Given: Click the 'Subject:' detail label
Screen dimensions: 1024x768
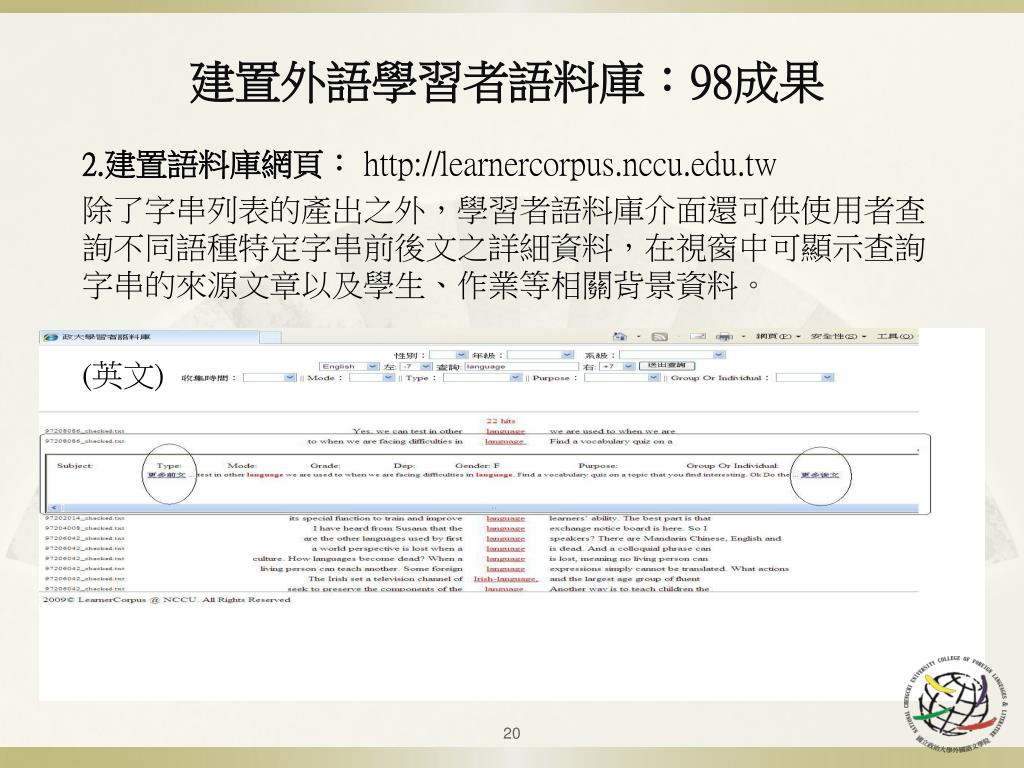Looking at the screenshot, I should (74, 466).
